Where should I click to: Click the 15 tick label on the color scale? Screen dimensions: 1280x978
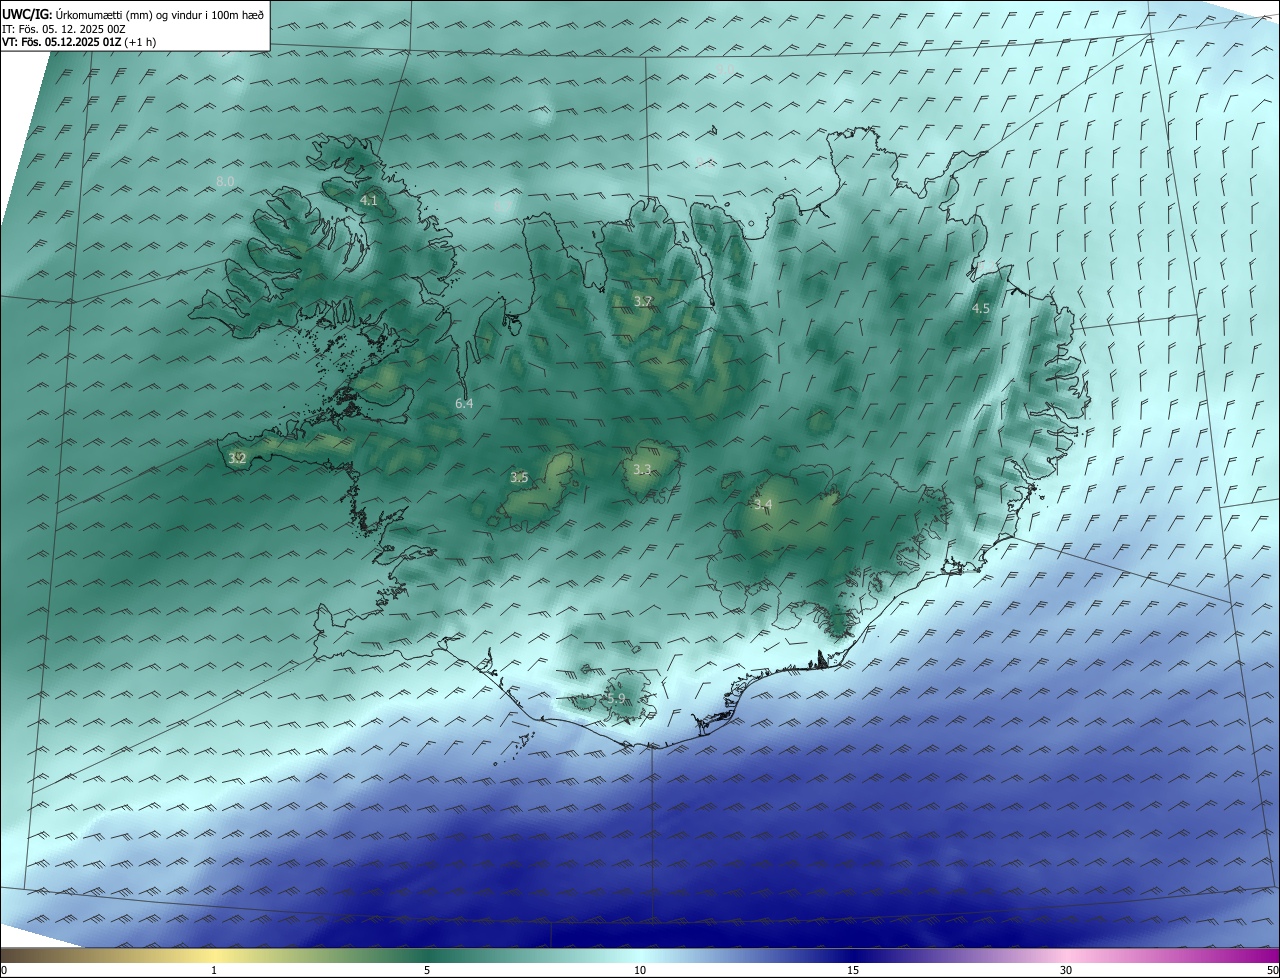pos(853,970)
